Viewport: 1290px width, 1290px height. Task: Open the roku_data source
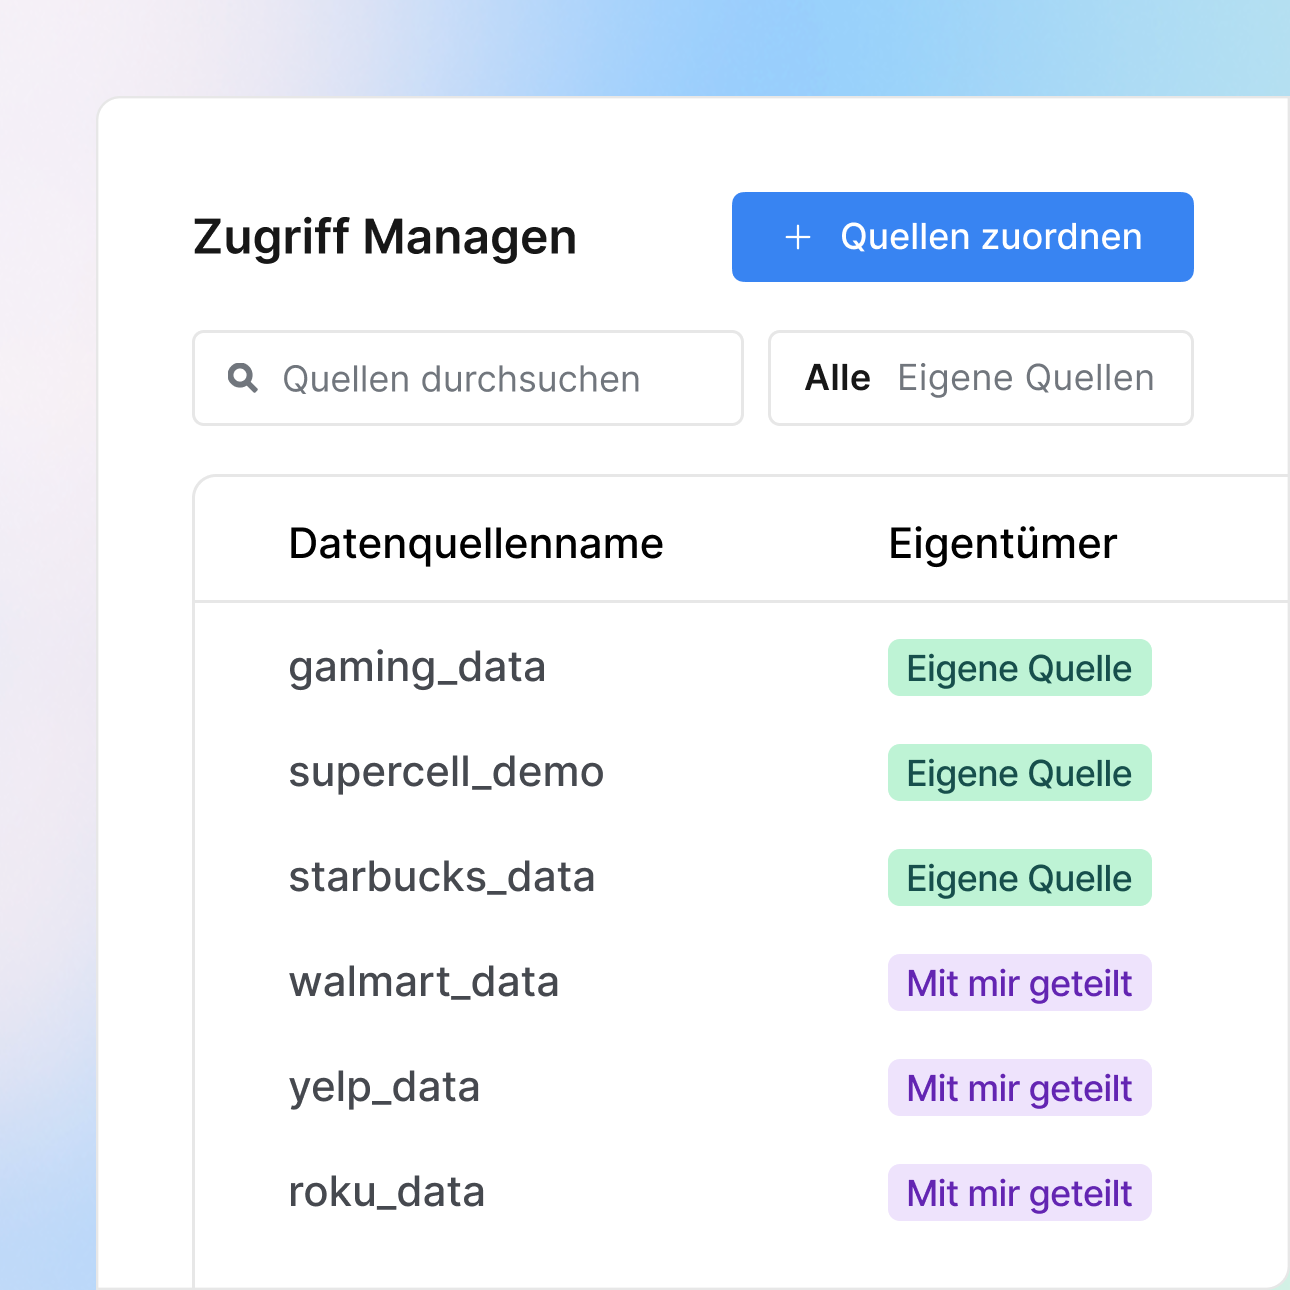[x=387, y=1192]
